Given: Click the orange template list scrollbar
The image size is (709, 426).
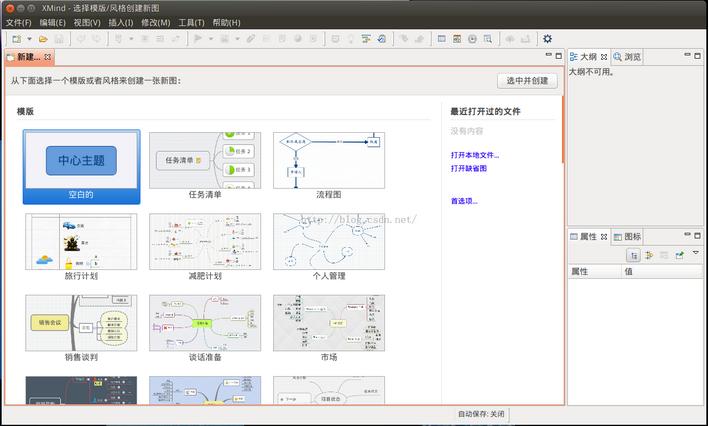Looking at the screenshot, I should coord(563,129).
